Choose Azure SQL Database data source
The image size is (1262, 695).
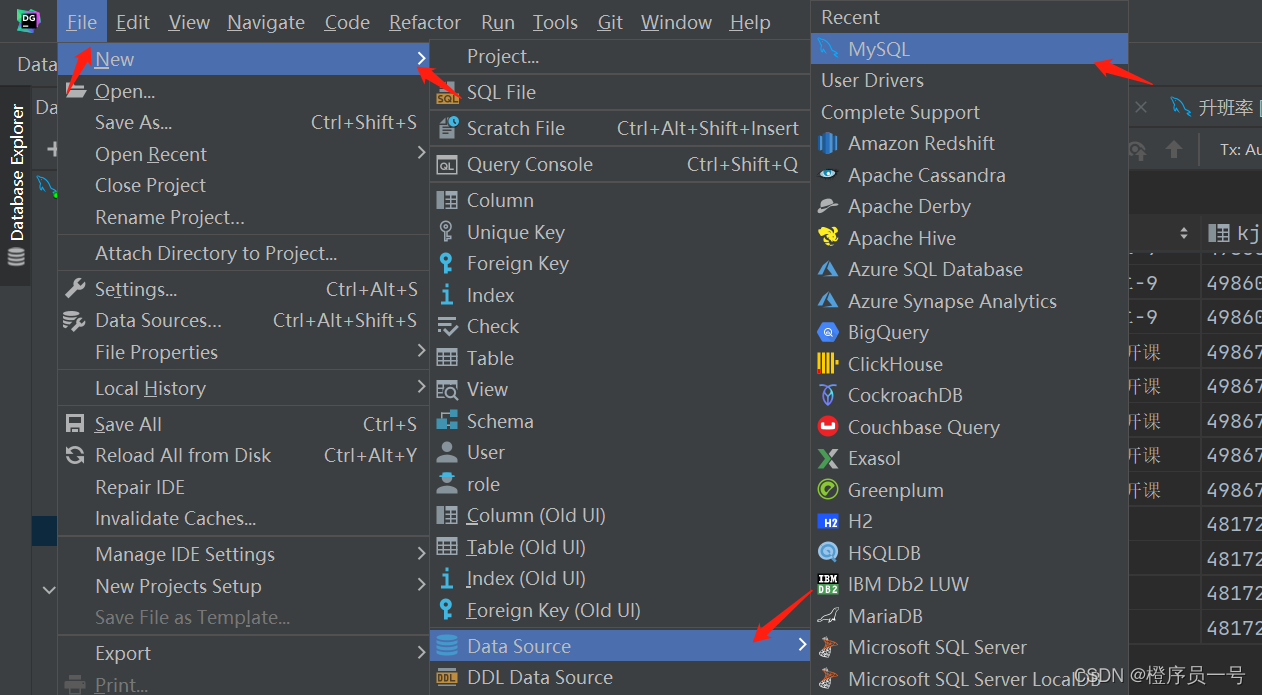969,269
